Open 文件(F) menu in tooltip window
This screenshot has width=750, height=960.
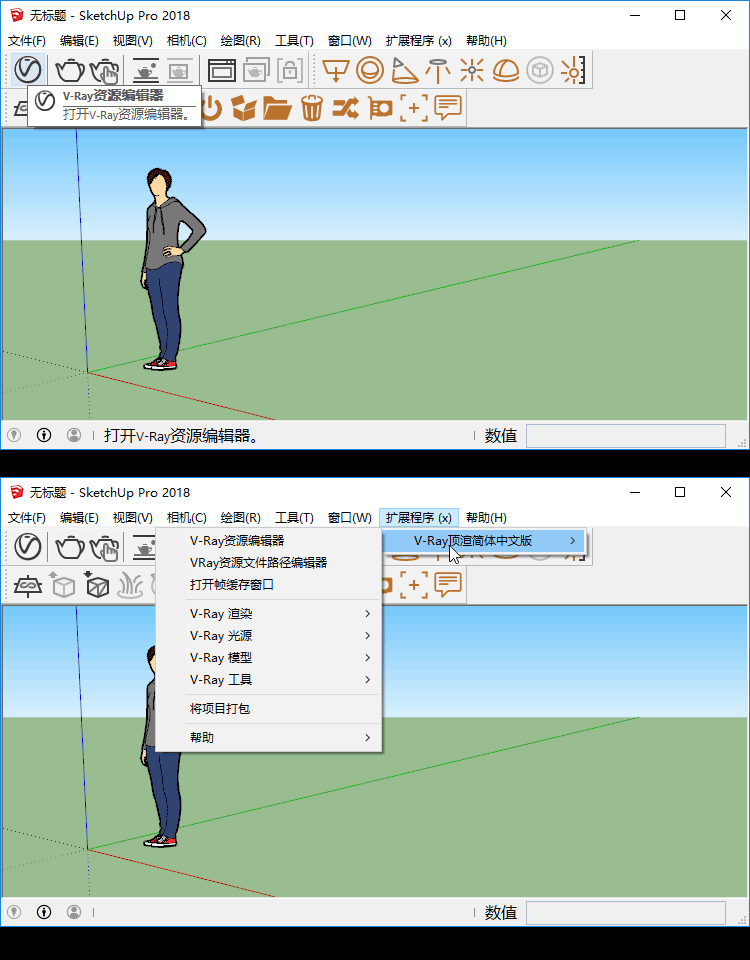[x=27, y=40]
